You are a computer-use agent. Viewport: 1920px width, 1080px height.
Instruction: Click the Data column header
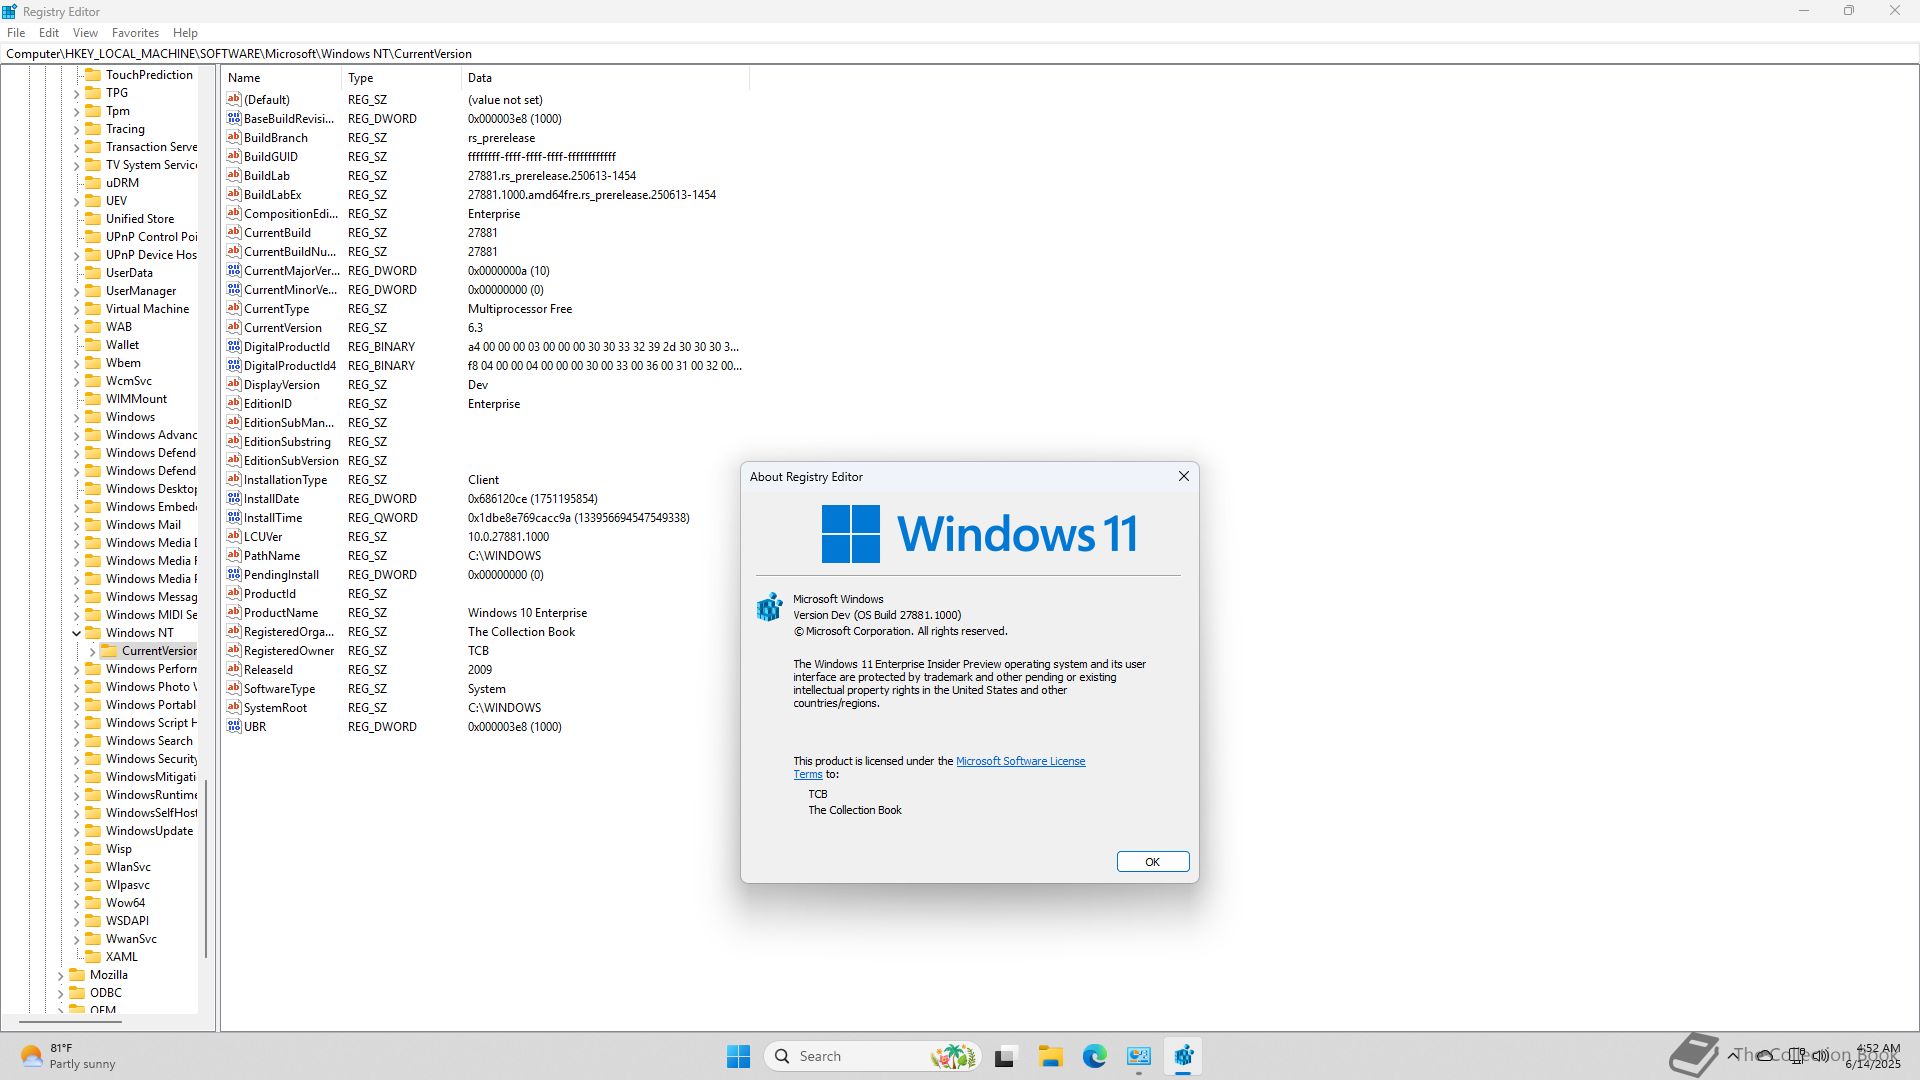click(480, 78)
